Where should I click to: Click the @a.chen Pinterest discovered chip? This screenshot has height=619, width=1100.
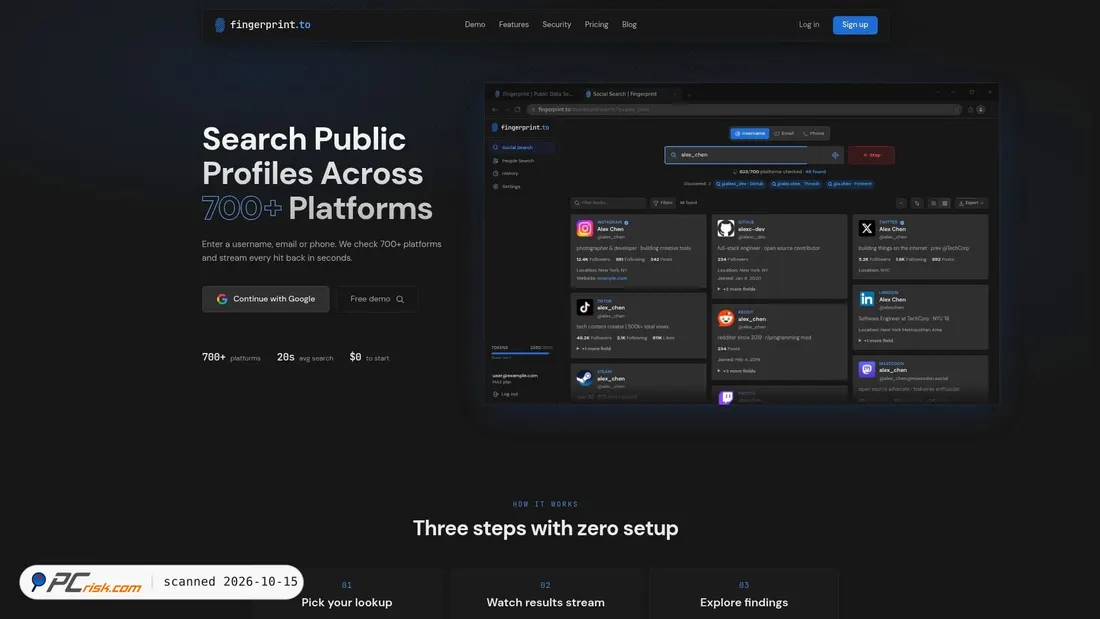[850, 184]
